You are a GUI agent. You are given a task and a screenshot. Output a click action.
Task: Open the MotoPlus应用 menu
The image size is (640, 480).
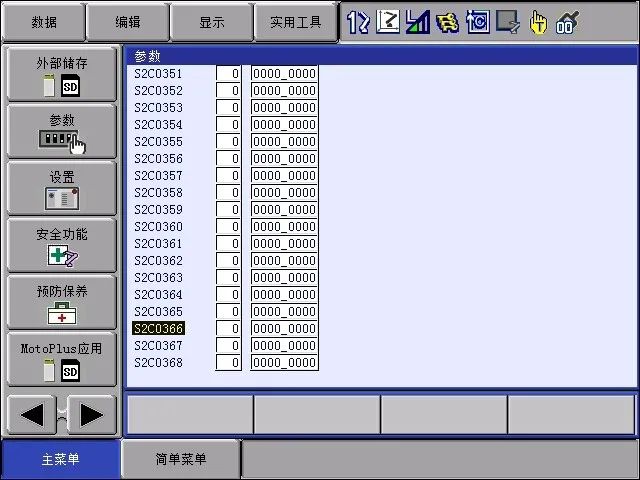coord(61,360)
